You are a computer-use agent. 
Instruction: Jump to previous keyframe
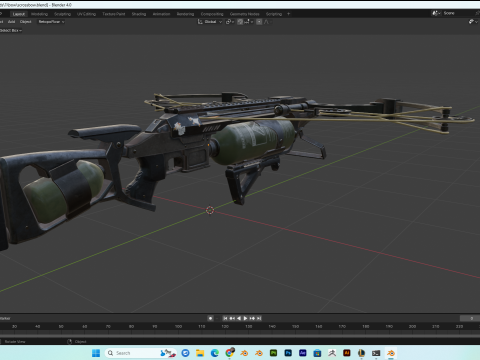pos(232,318)
